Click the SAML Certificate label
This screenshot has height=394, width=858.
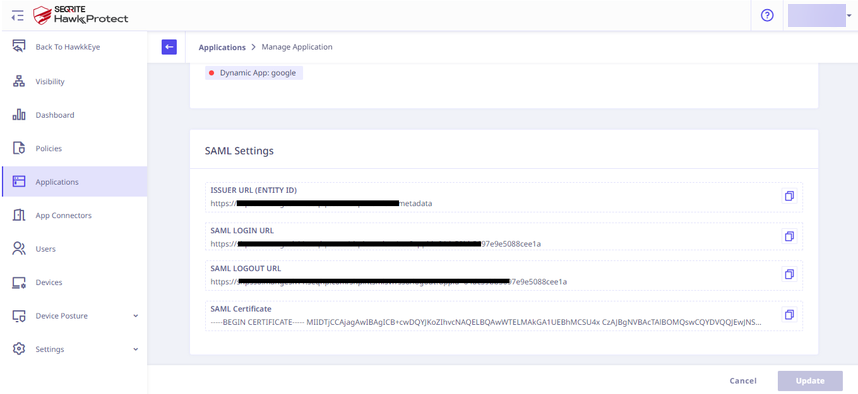tap(241, 309)
